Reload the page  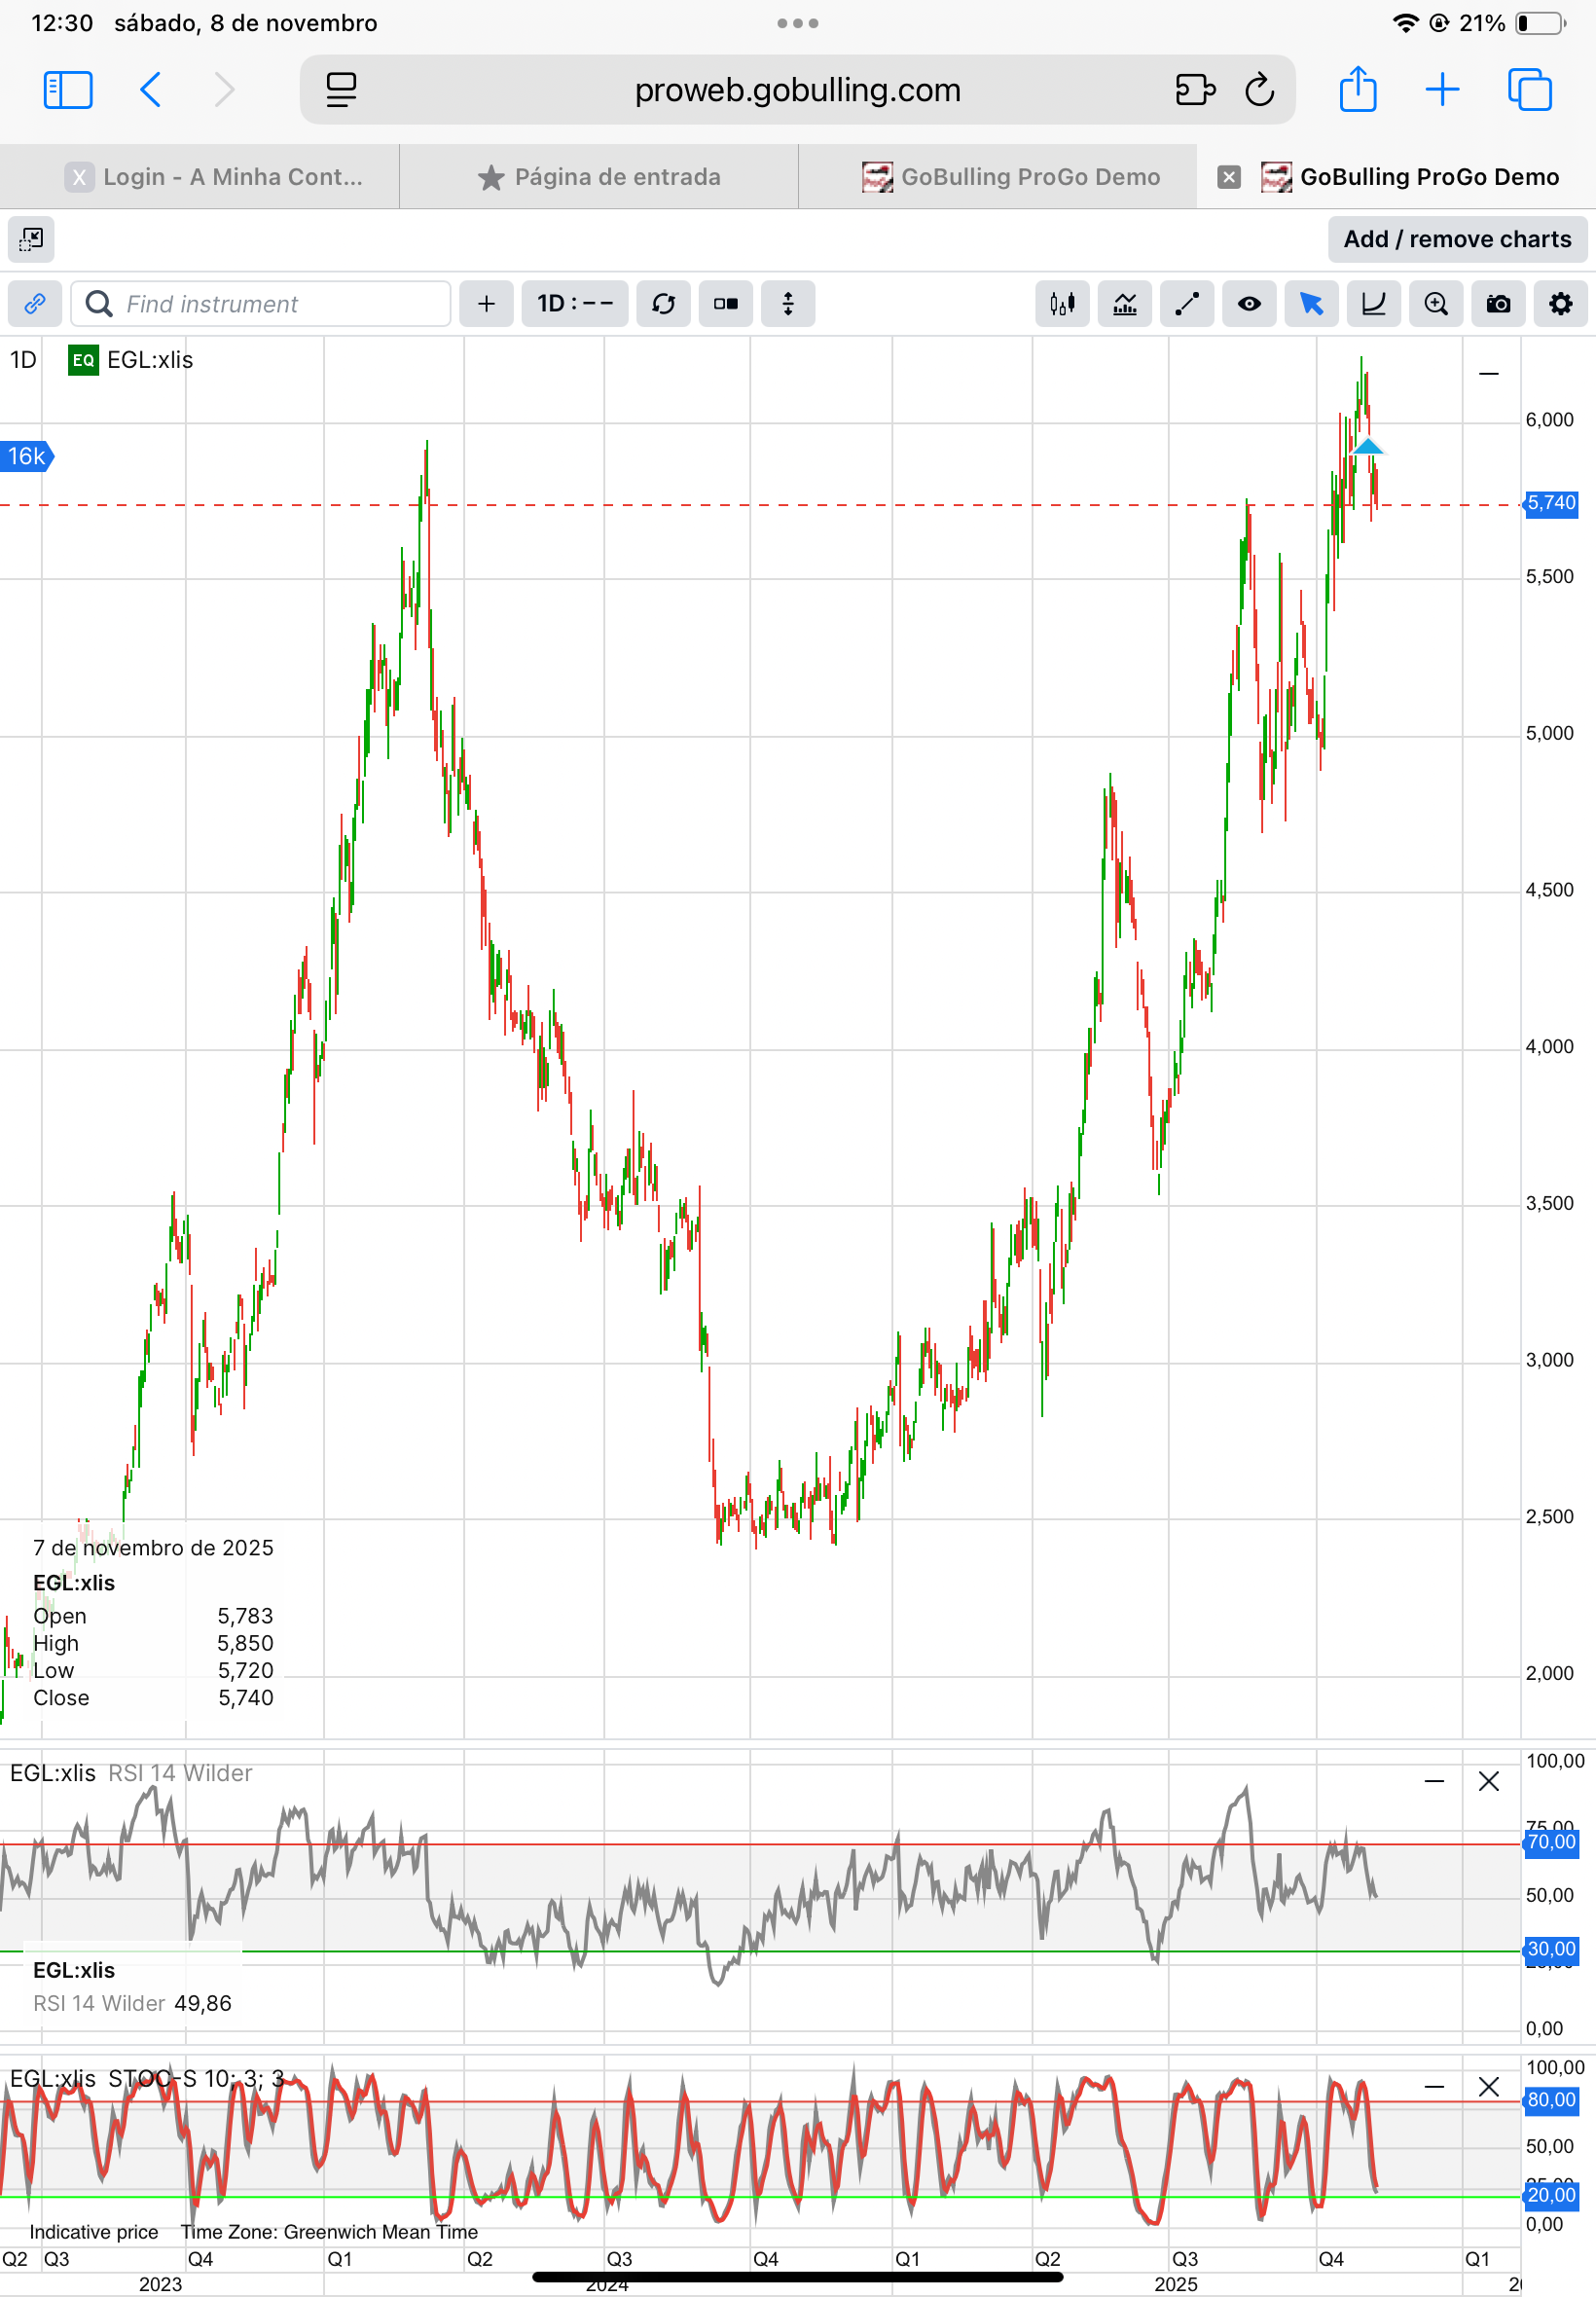coord(1259,90)
